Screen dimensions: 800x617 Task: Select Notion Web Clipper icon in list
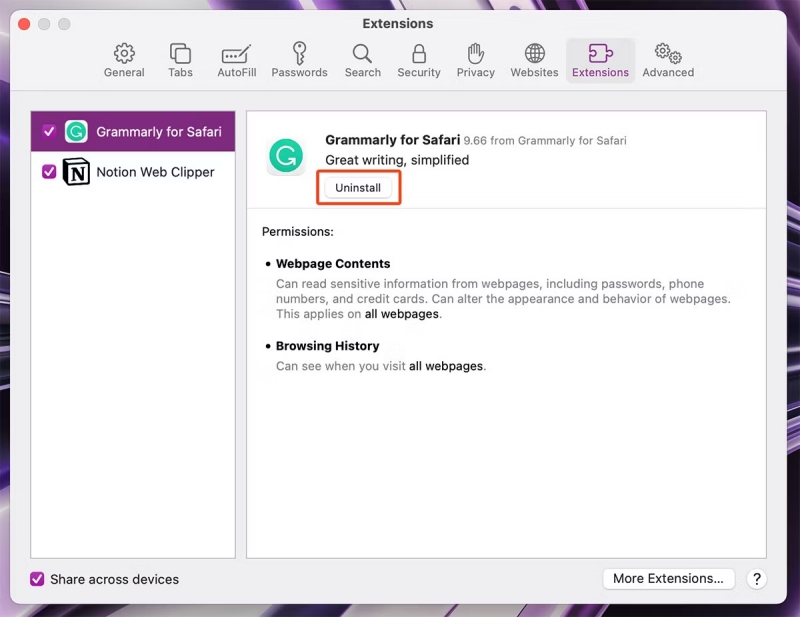77,171
